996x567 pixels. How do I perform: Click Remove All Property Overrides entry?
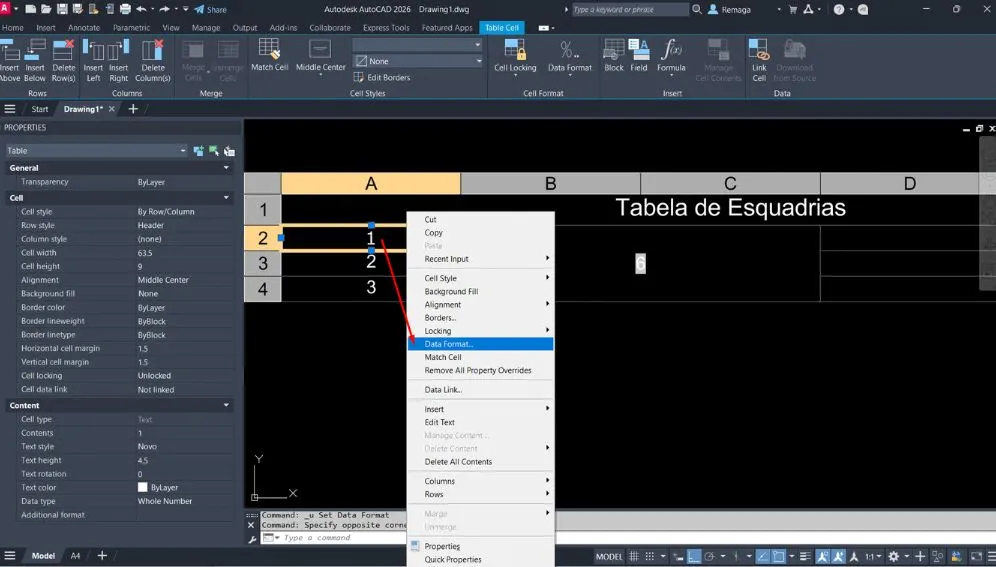[x=480, y=370]
